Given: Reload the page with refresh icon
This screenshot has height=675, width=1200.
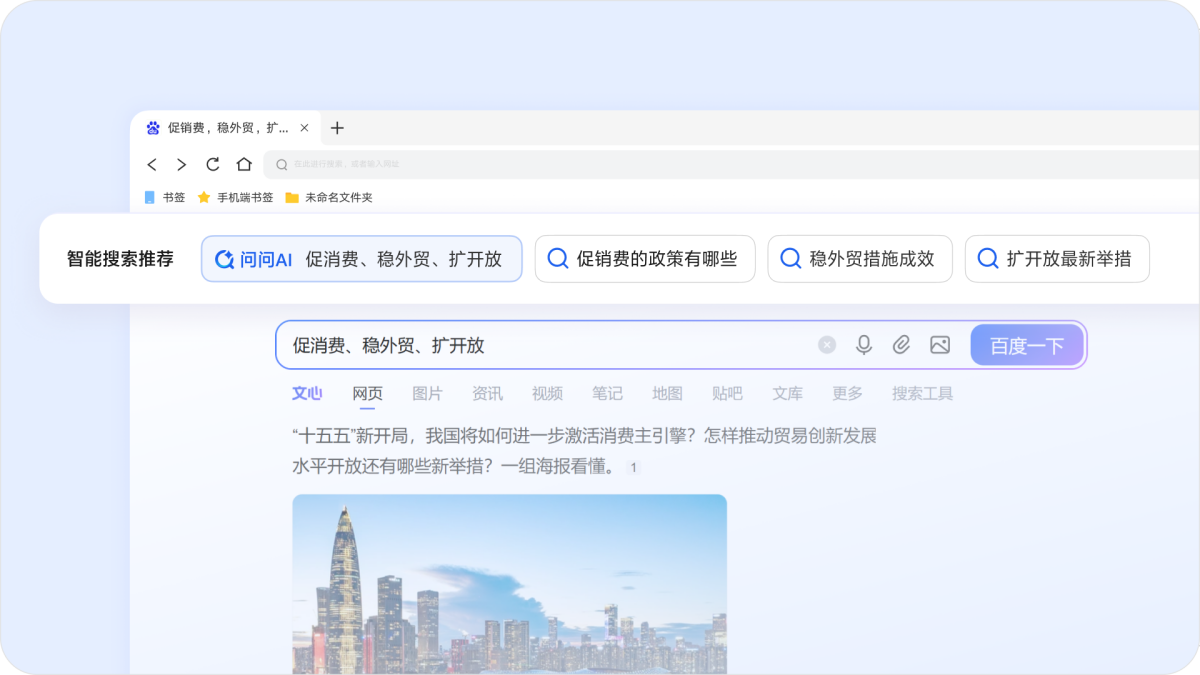Looking at the screenshot, I should tap(212, 164).
